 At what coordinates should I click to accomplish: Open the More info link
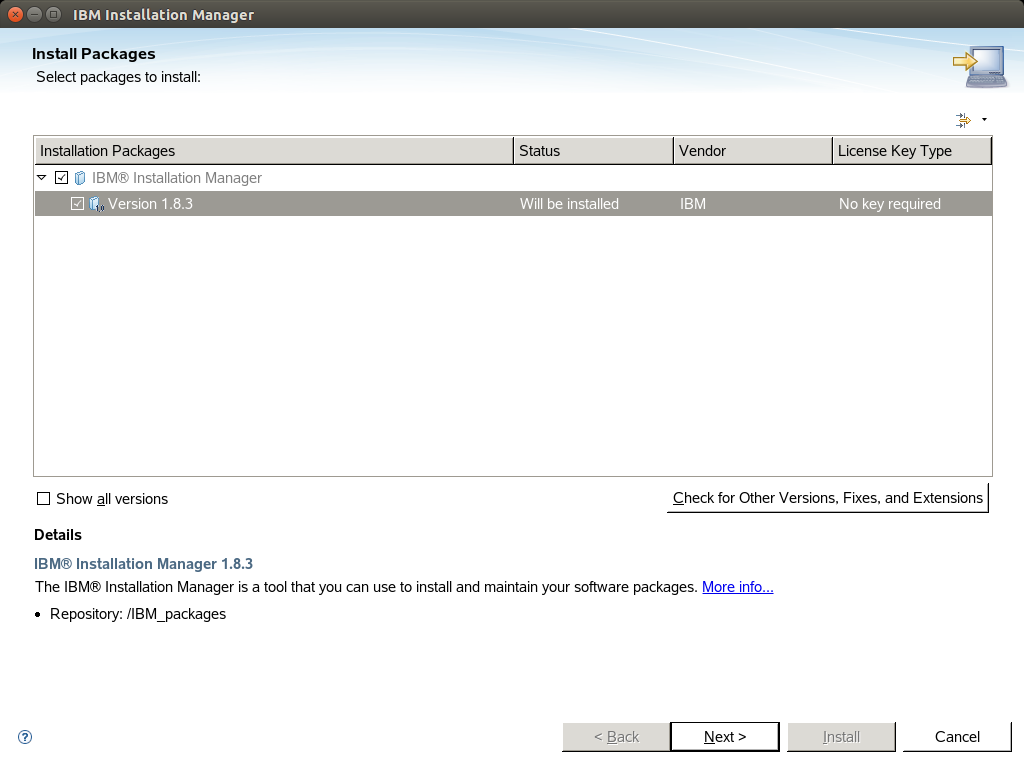[x=737, y=587]
